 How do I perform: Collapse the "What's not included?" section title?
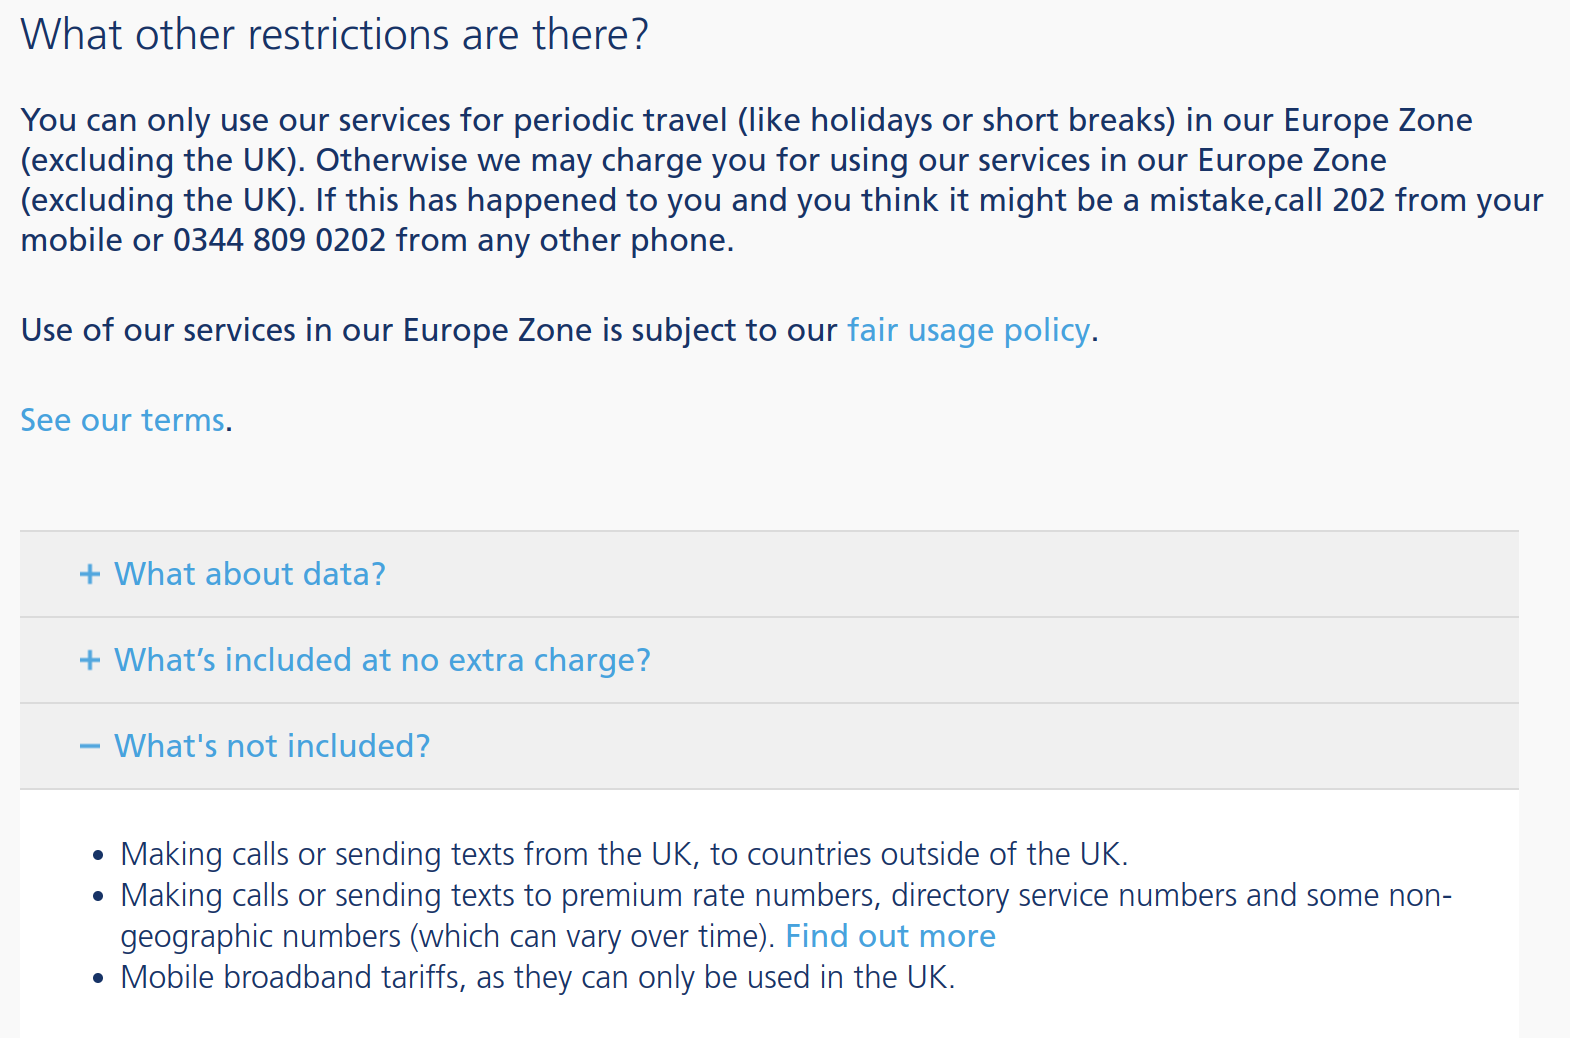(x=272, y=746)
